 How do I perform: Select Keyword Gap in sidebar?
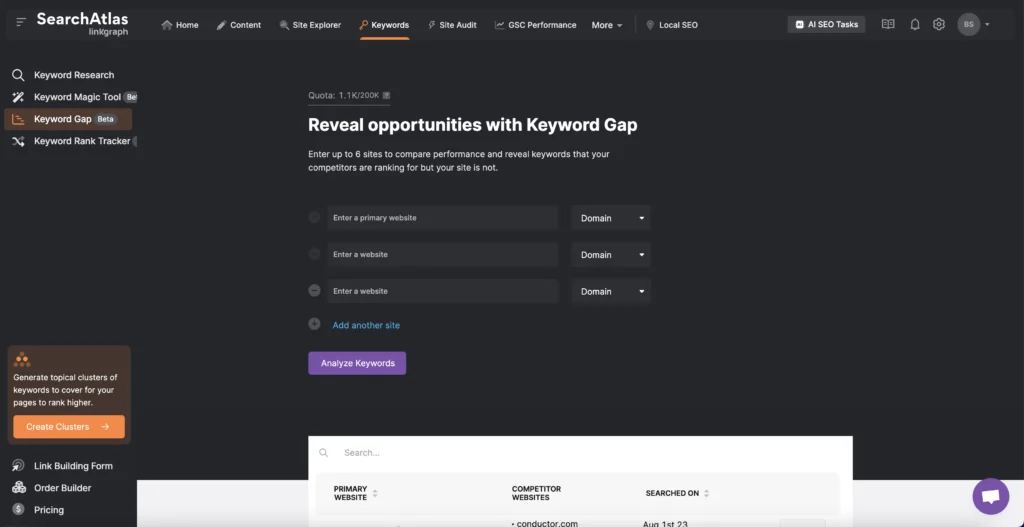click(68, 120)
